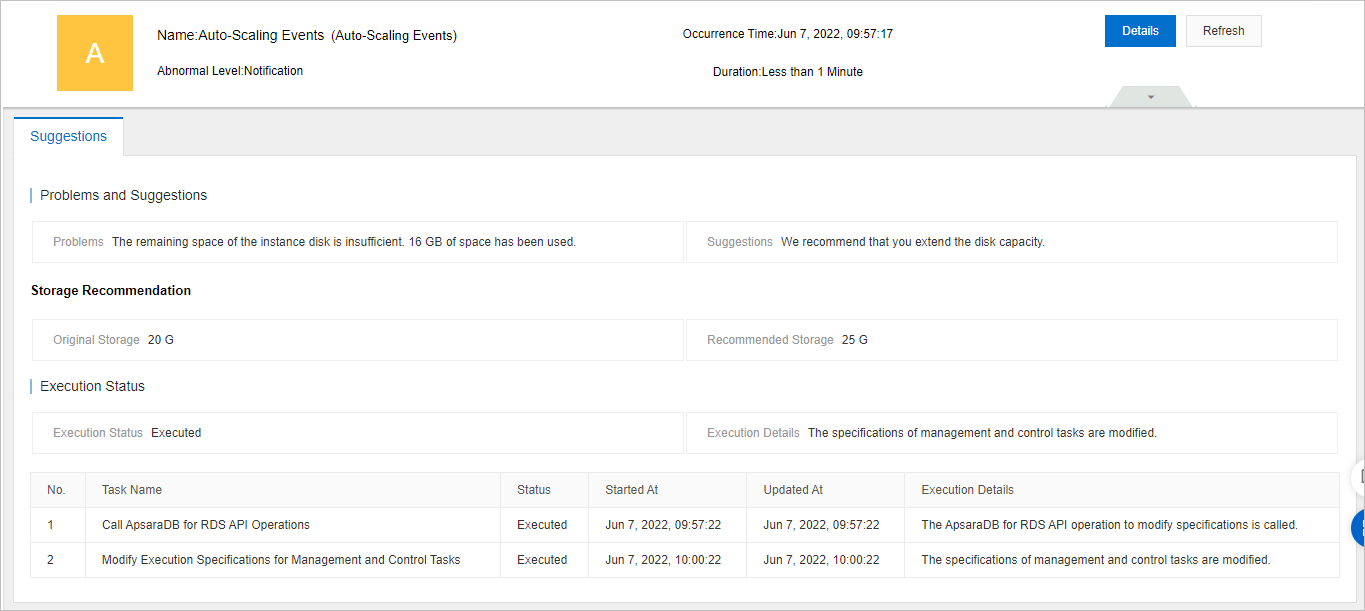Click the Refresh button
This screenshot has width=1365, height=611.
click(1223, 31)
